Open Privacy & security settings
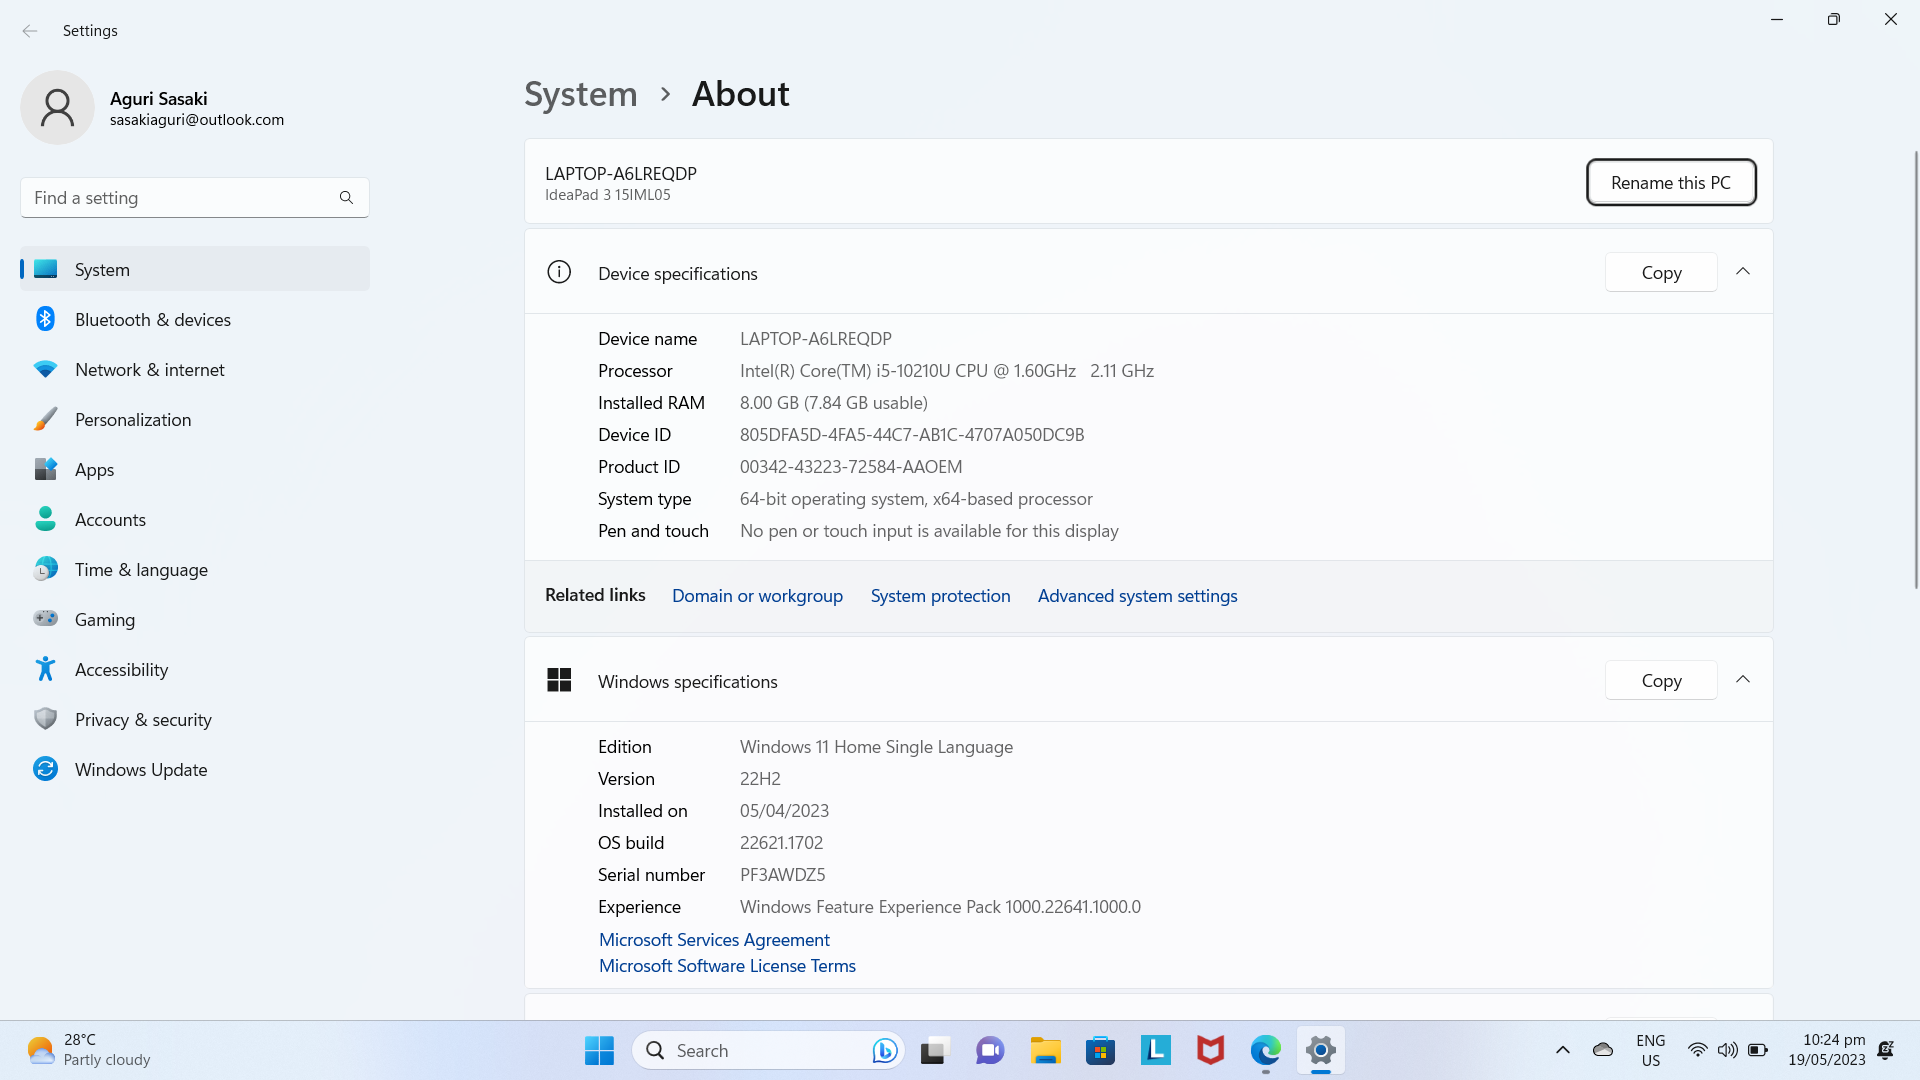Screen dimensions: 1920x1080 143,719
